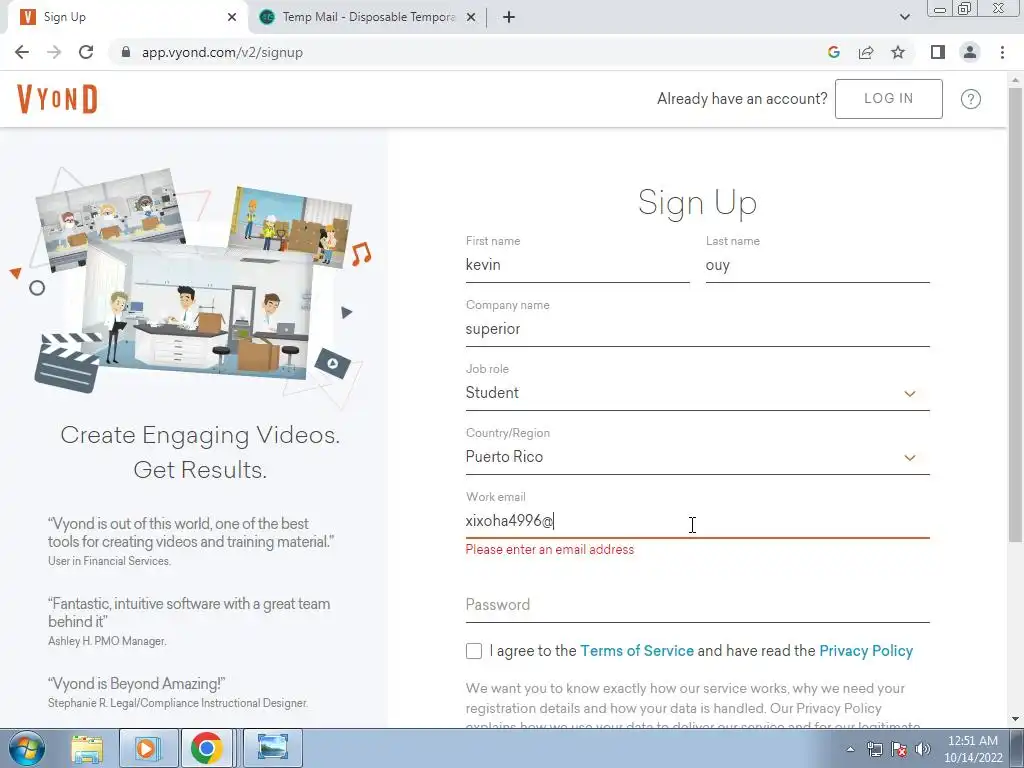
Task: Open the help question mark icon
Action: pos(970,99)
